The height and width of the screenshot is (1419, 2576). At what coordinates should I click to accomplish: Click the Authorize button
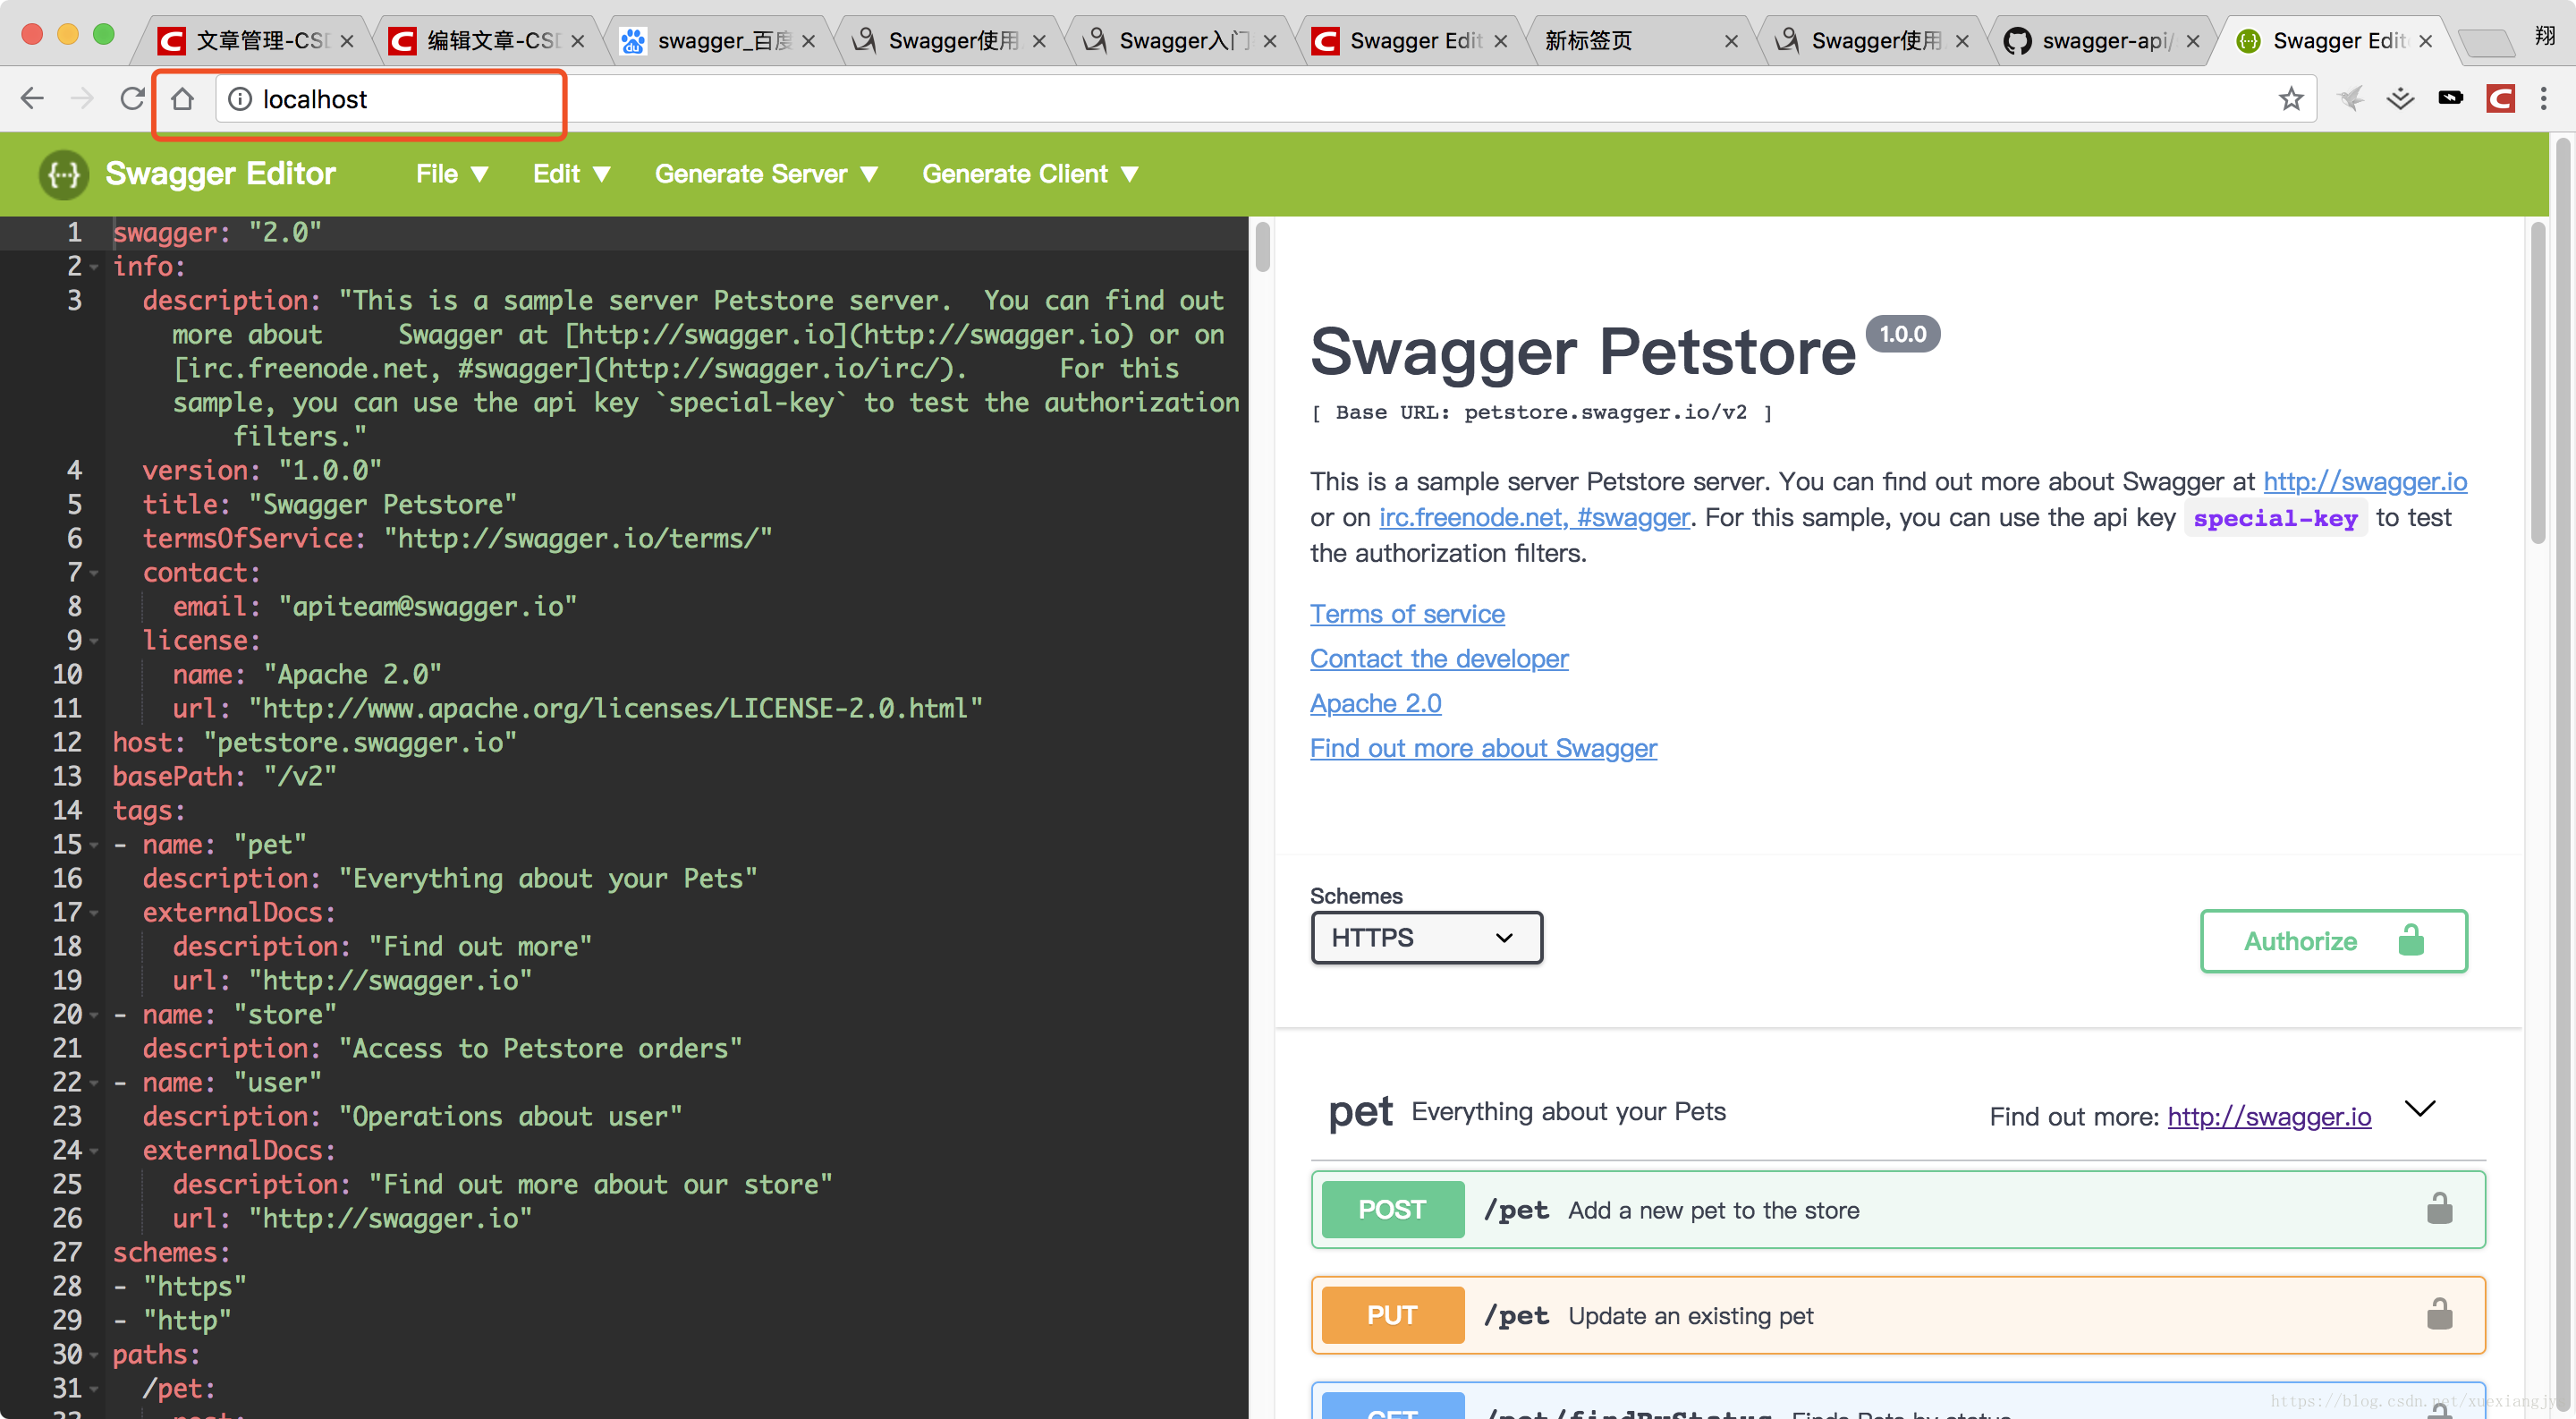click(2333, 940)
